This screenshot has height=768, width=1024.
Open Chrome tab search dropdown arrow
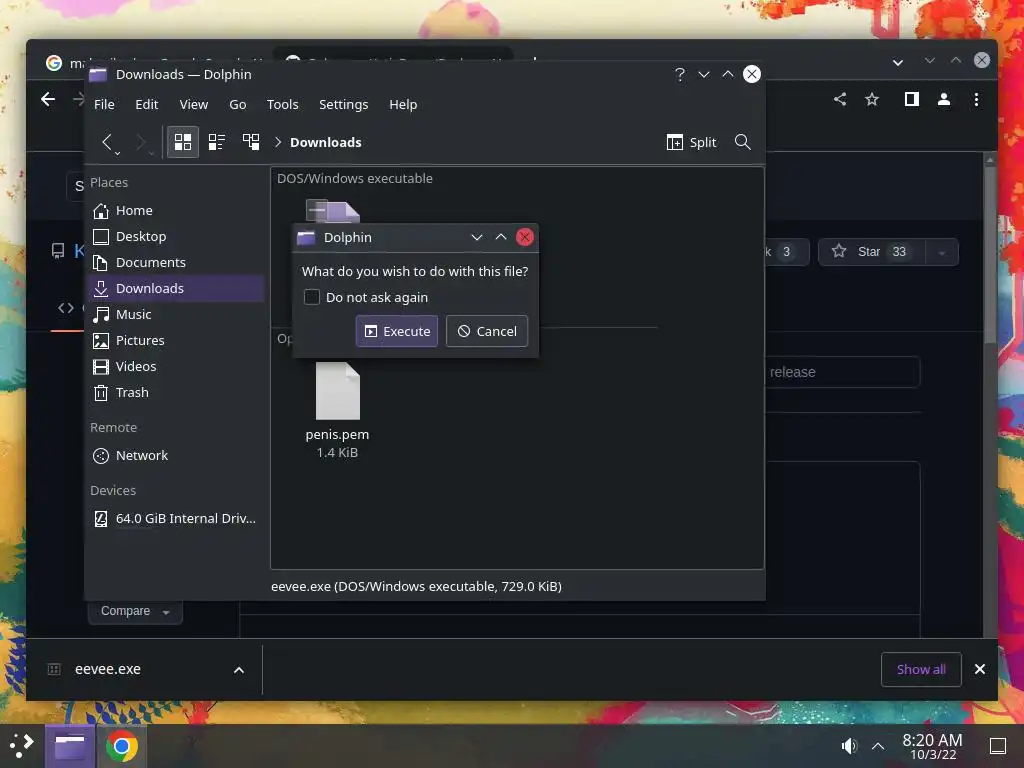coord(898,63)
